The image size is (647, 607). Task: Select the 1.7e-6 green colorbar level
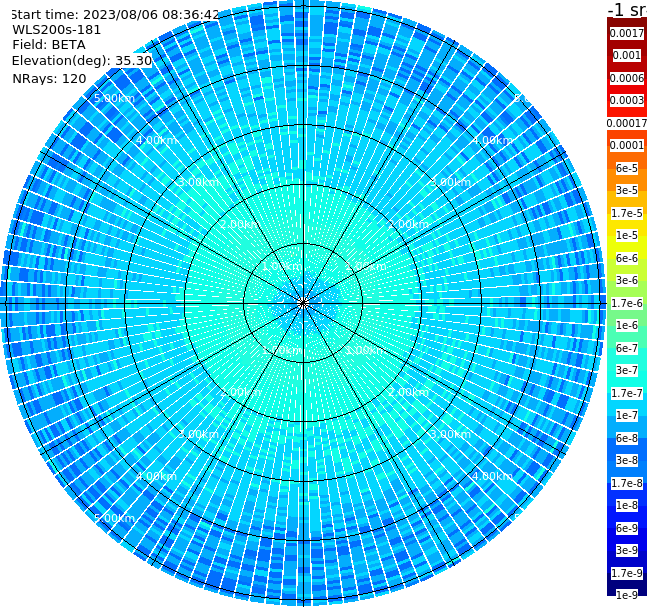(627, 303)
